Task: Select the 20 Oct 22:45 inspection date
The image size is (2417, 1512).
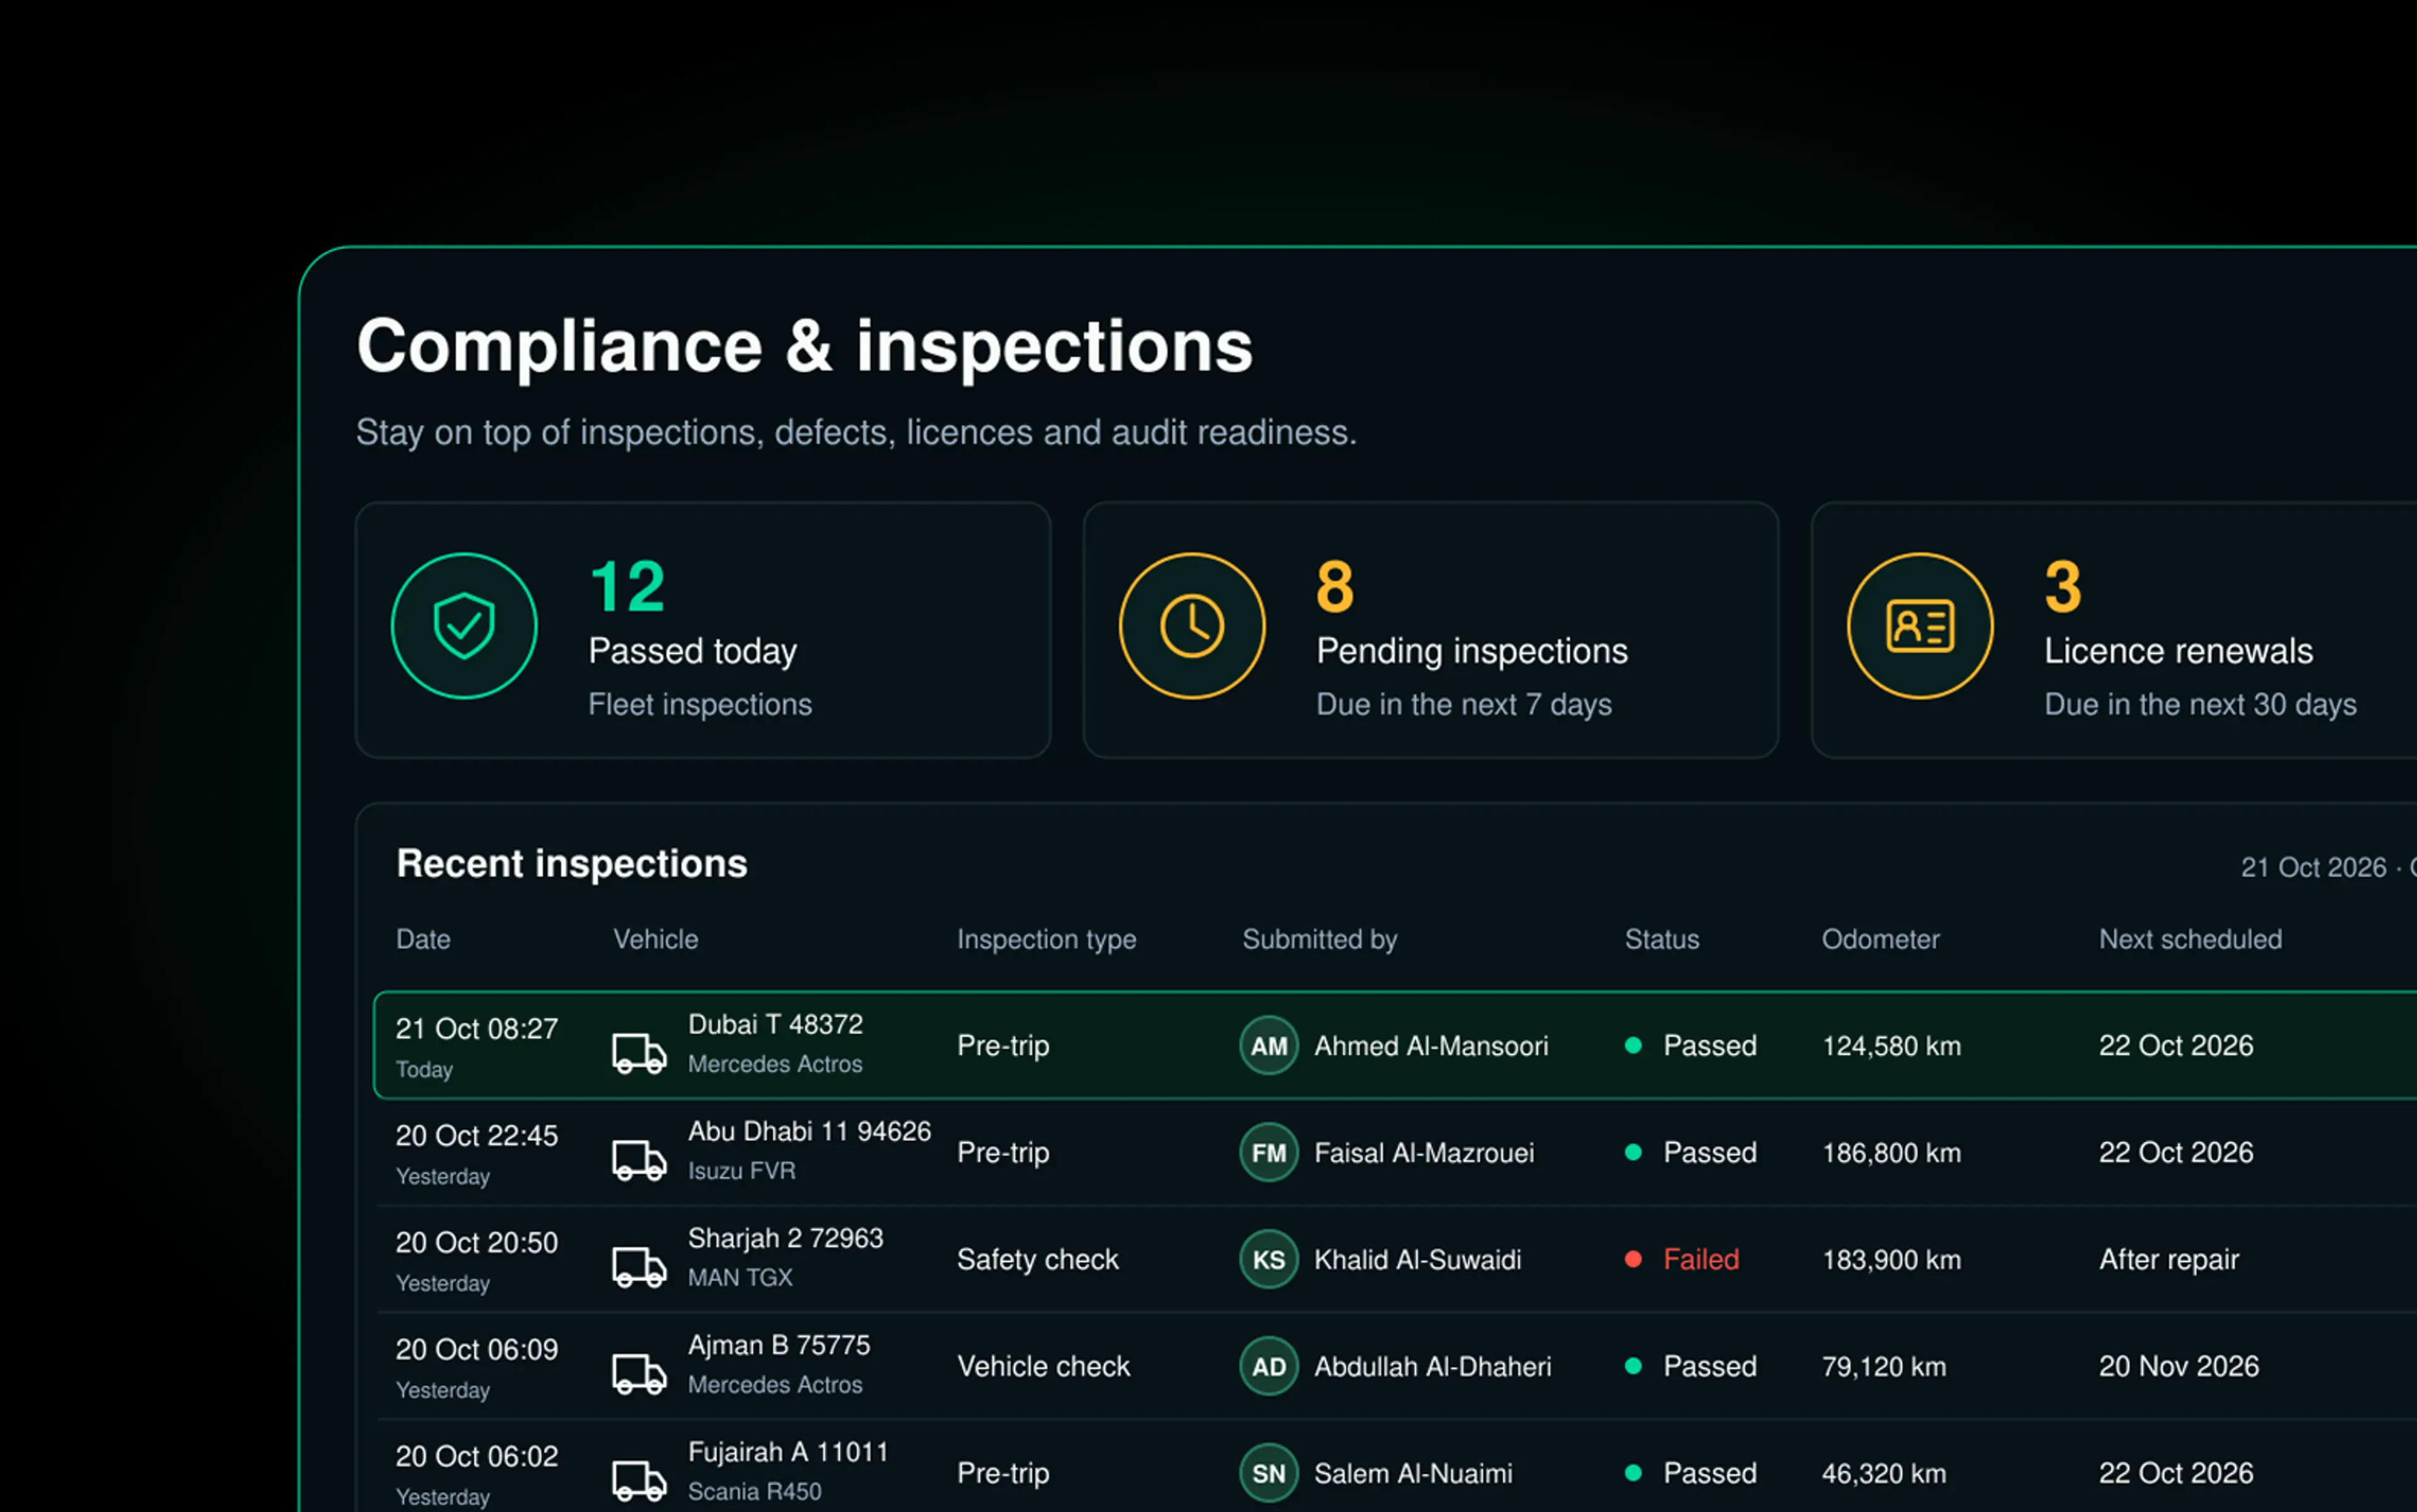Action: [477, 1136]
